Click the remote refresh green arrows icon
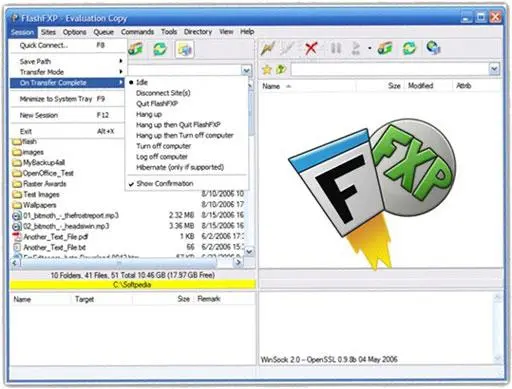 point(410,49)
